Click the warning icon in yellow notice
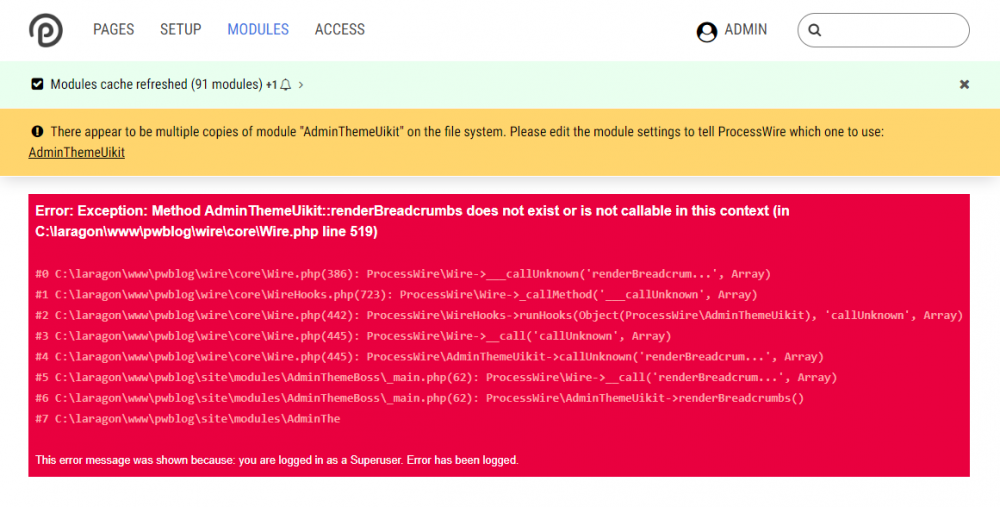The height and width of the screenshot is (507, 1000). click(x=37, y=132)
